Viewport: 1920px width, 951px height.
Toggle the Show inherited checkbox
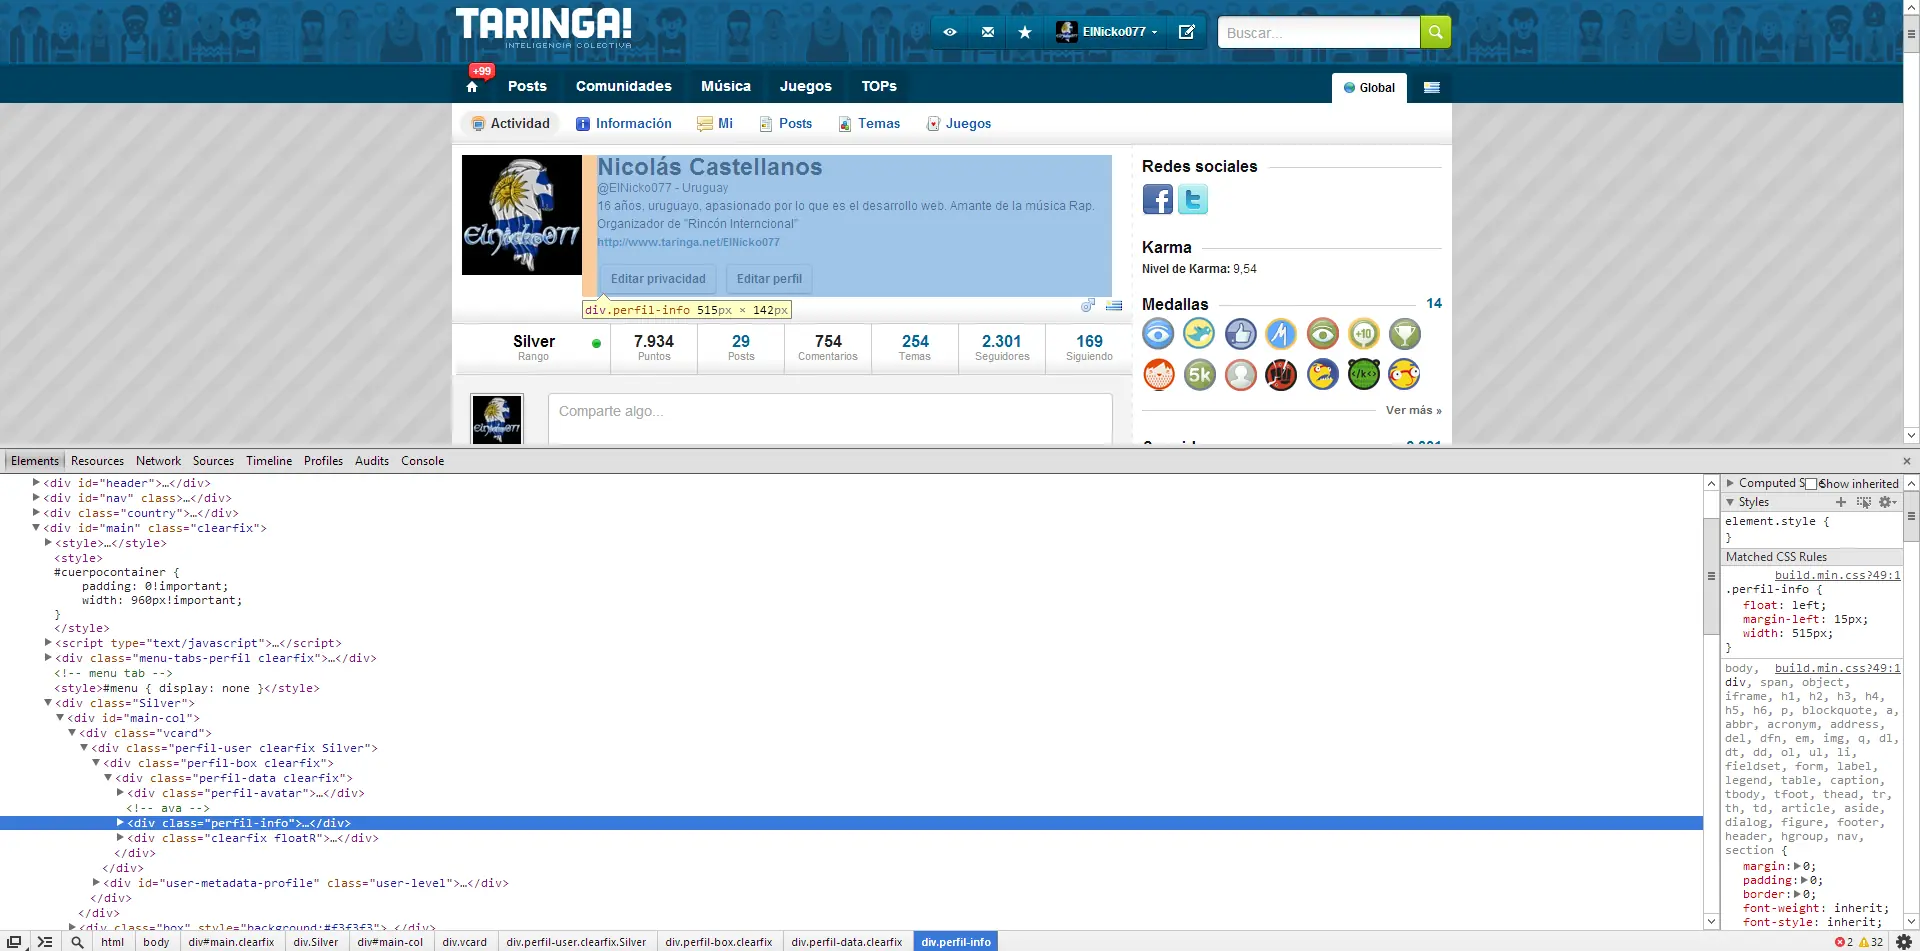coord(1810,484)
